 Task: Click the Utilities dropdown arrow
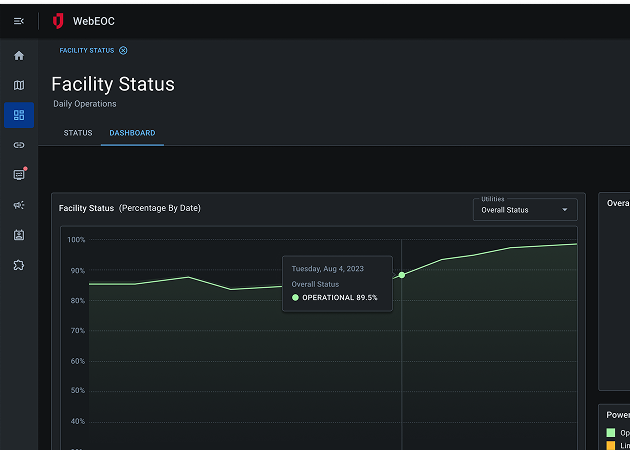pyautogui.click(x=565, y=210)
